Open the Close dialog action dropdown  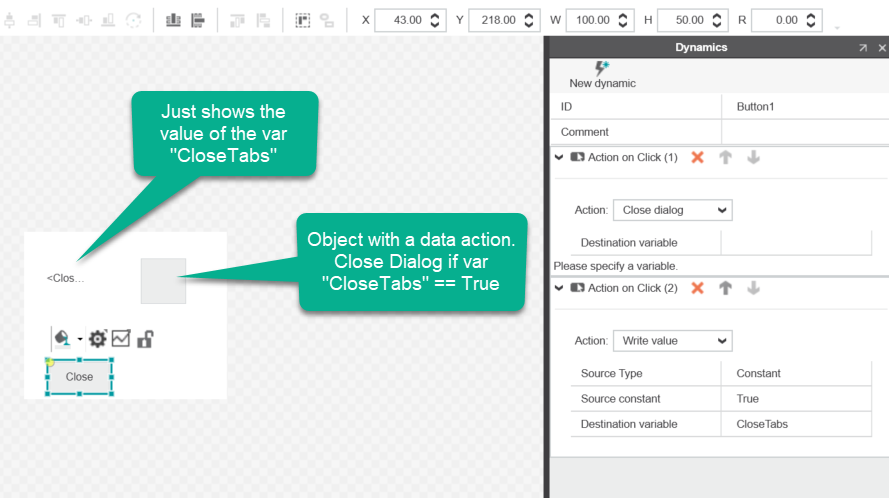(672, 210)
